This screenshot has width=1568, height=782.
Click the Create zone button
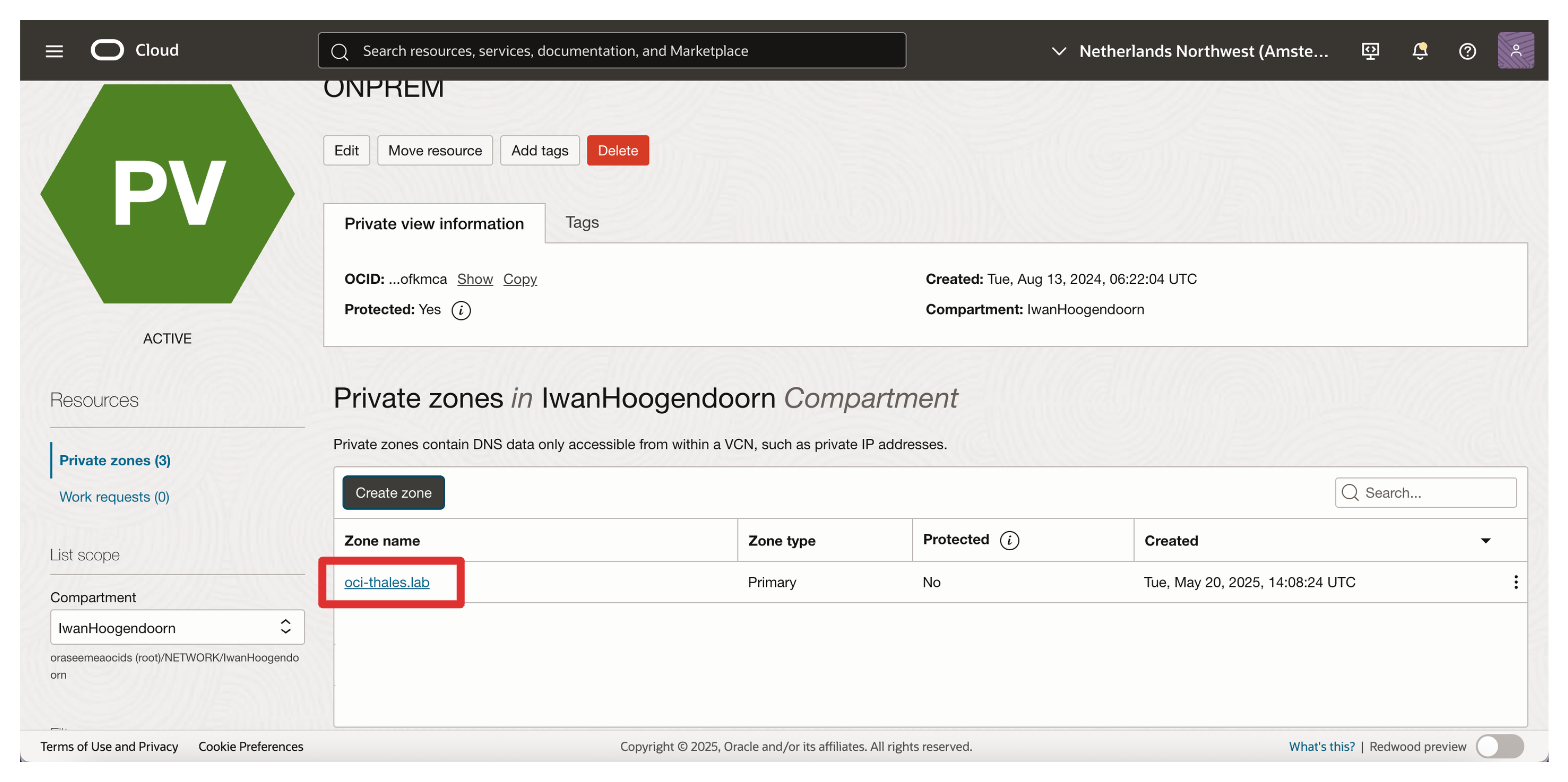393,493
